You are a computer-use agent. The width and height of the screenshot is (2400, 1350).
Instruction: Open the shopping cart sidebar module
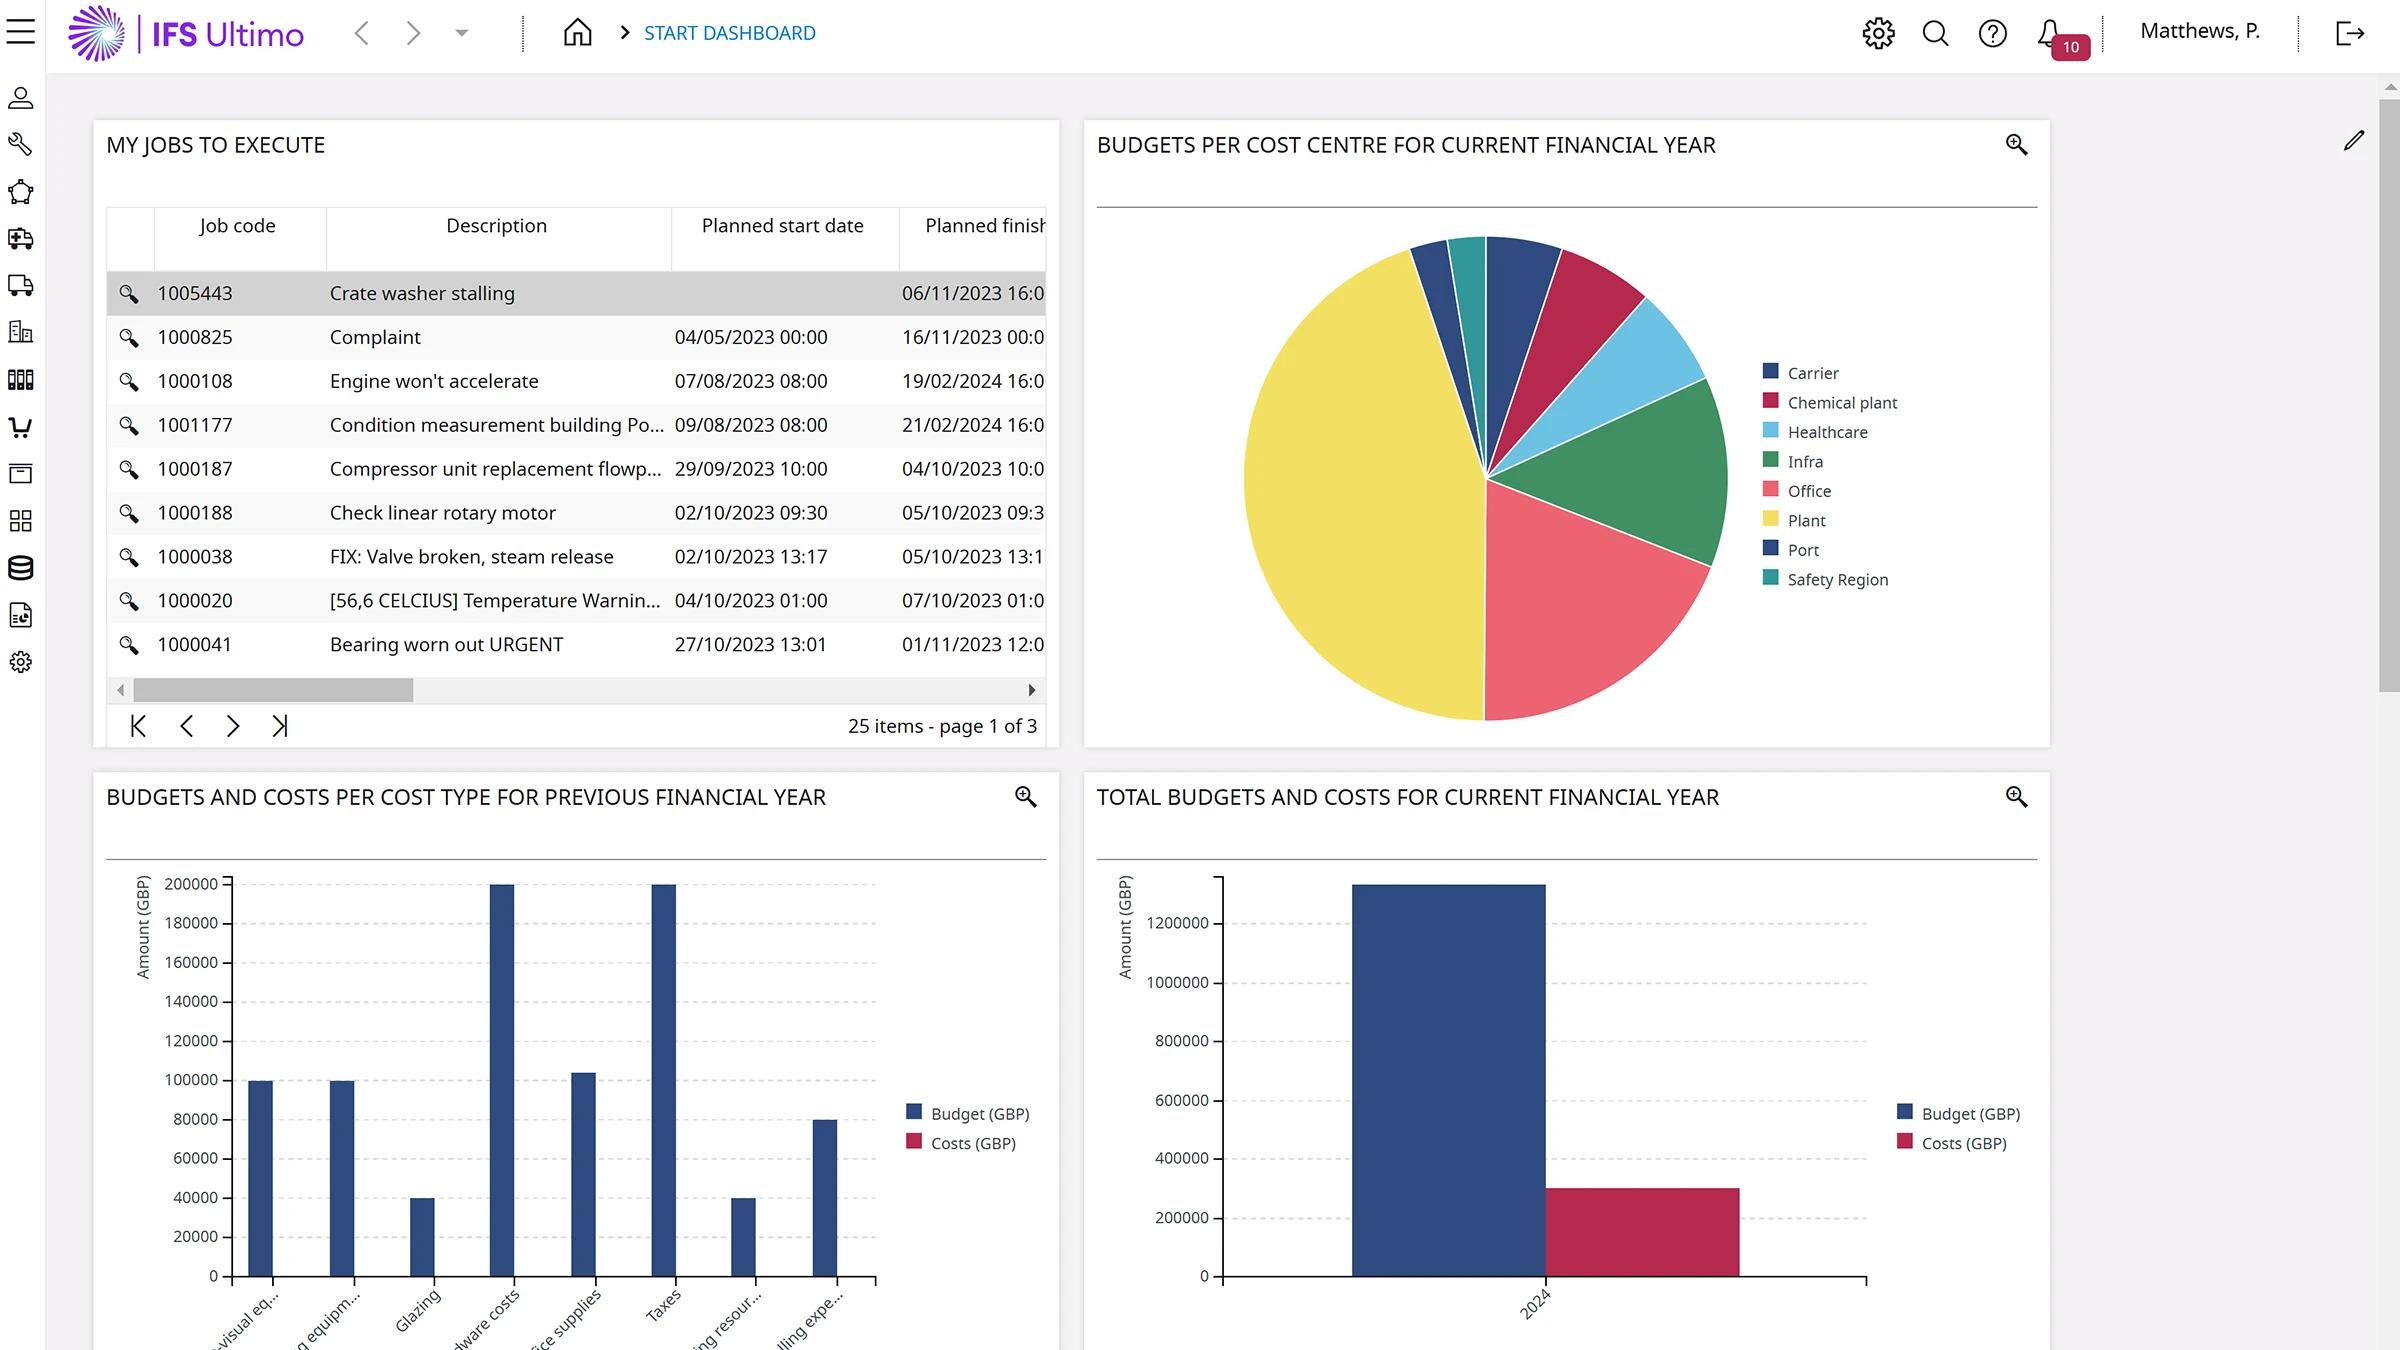click(20, 428)
